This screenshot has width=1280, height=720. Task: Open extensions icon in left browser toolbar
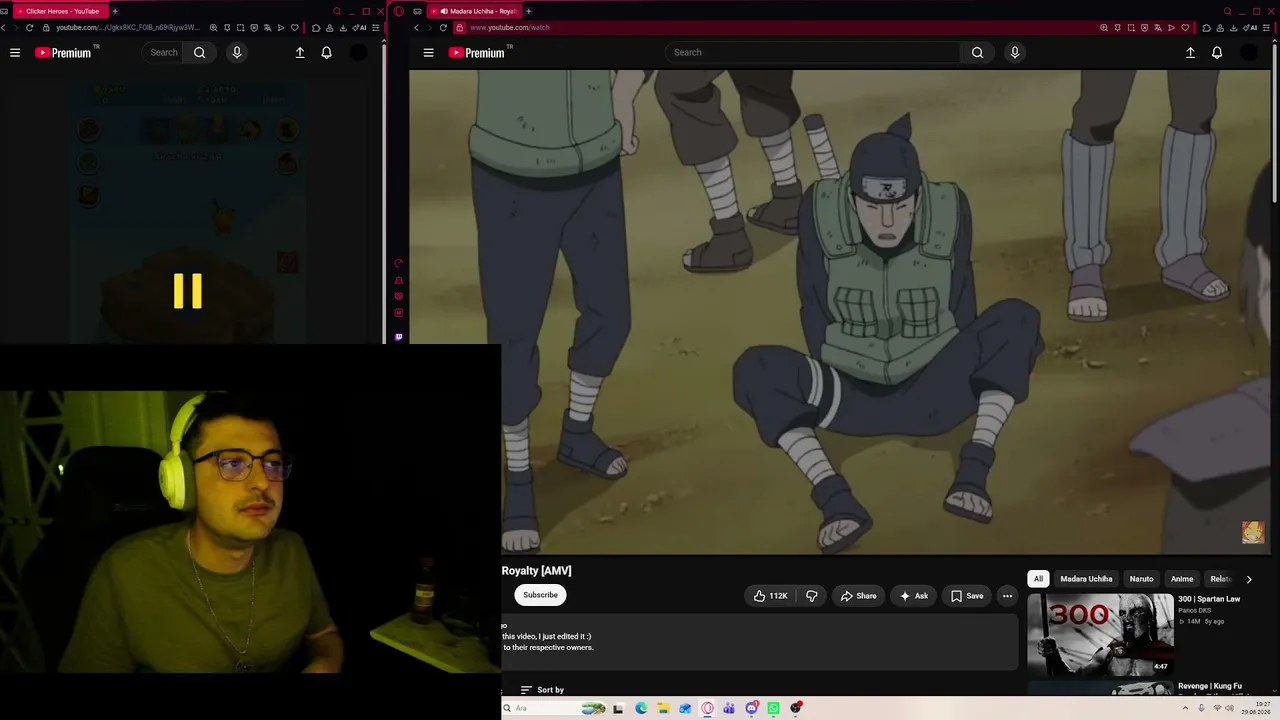pyautogui.click(x=316, y=28)
